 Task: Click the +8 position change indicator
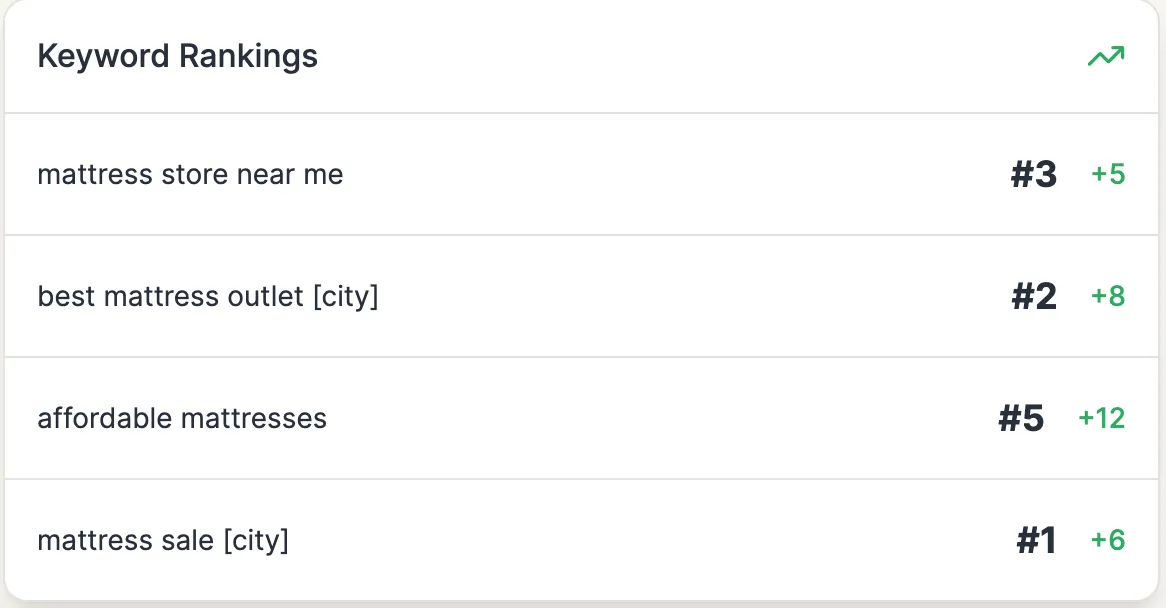pyautogui.click(x=1108, y=297)
